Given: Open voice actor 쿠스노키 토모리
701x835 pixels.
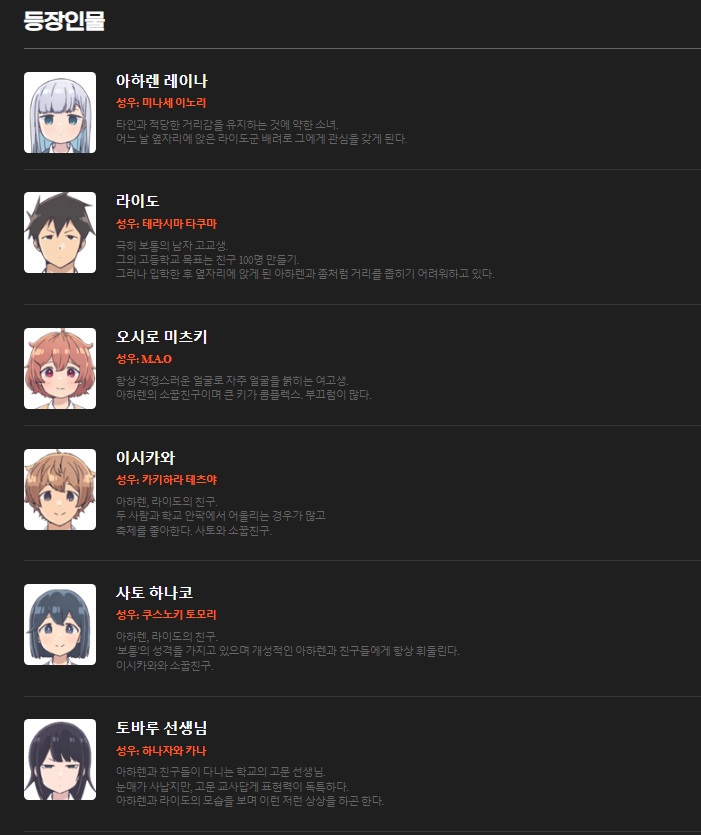Looking at the screenshot, I should 179,615.
